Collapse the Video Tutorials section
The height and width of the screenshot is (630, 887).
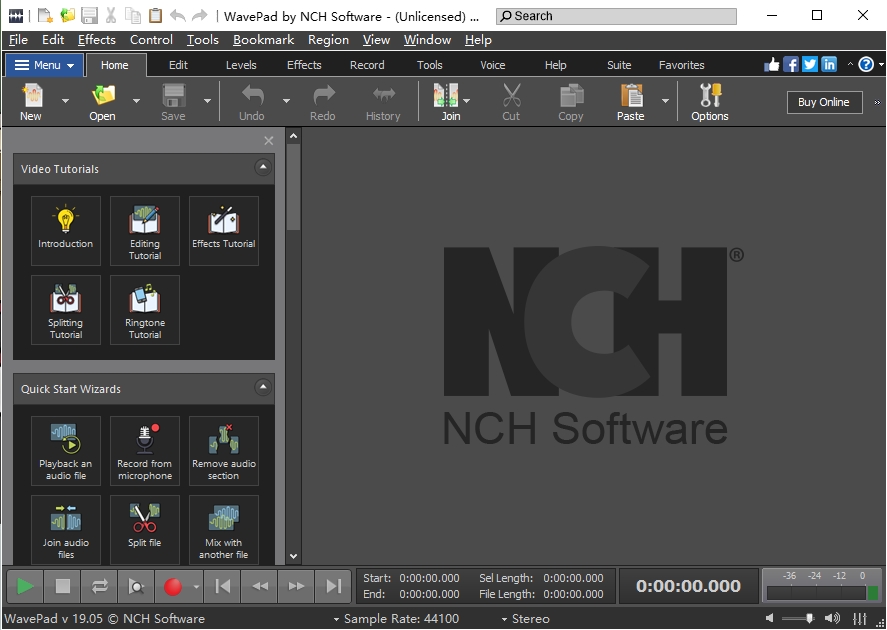click(x=262, y=168)
